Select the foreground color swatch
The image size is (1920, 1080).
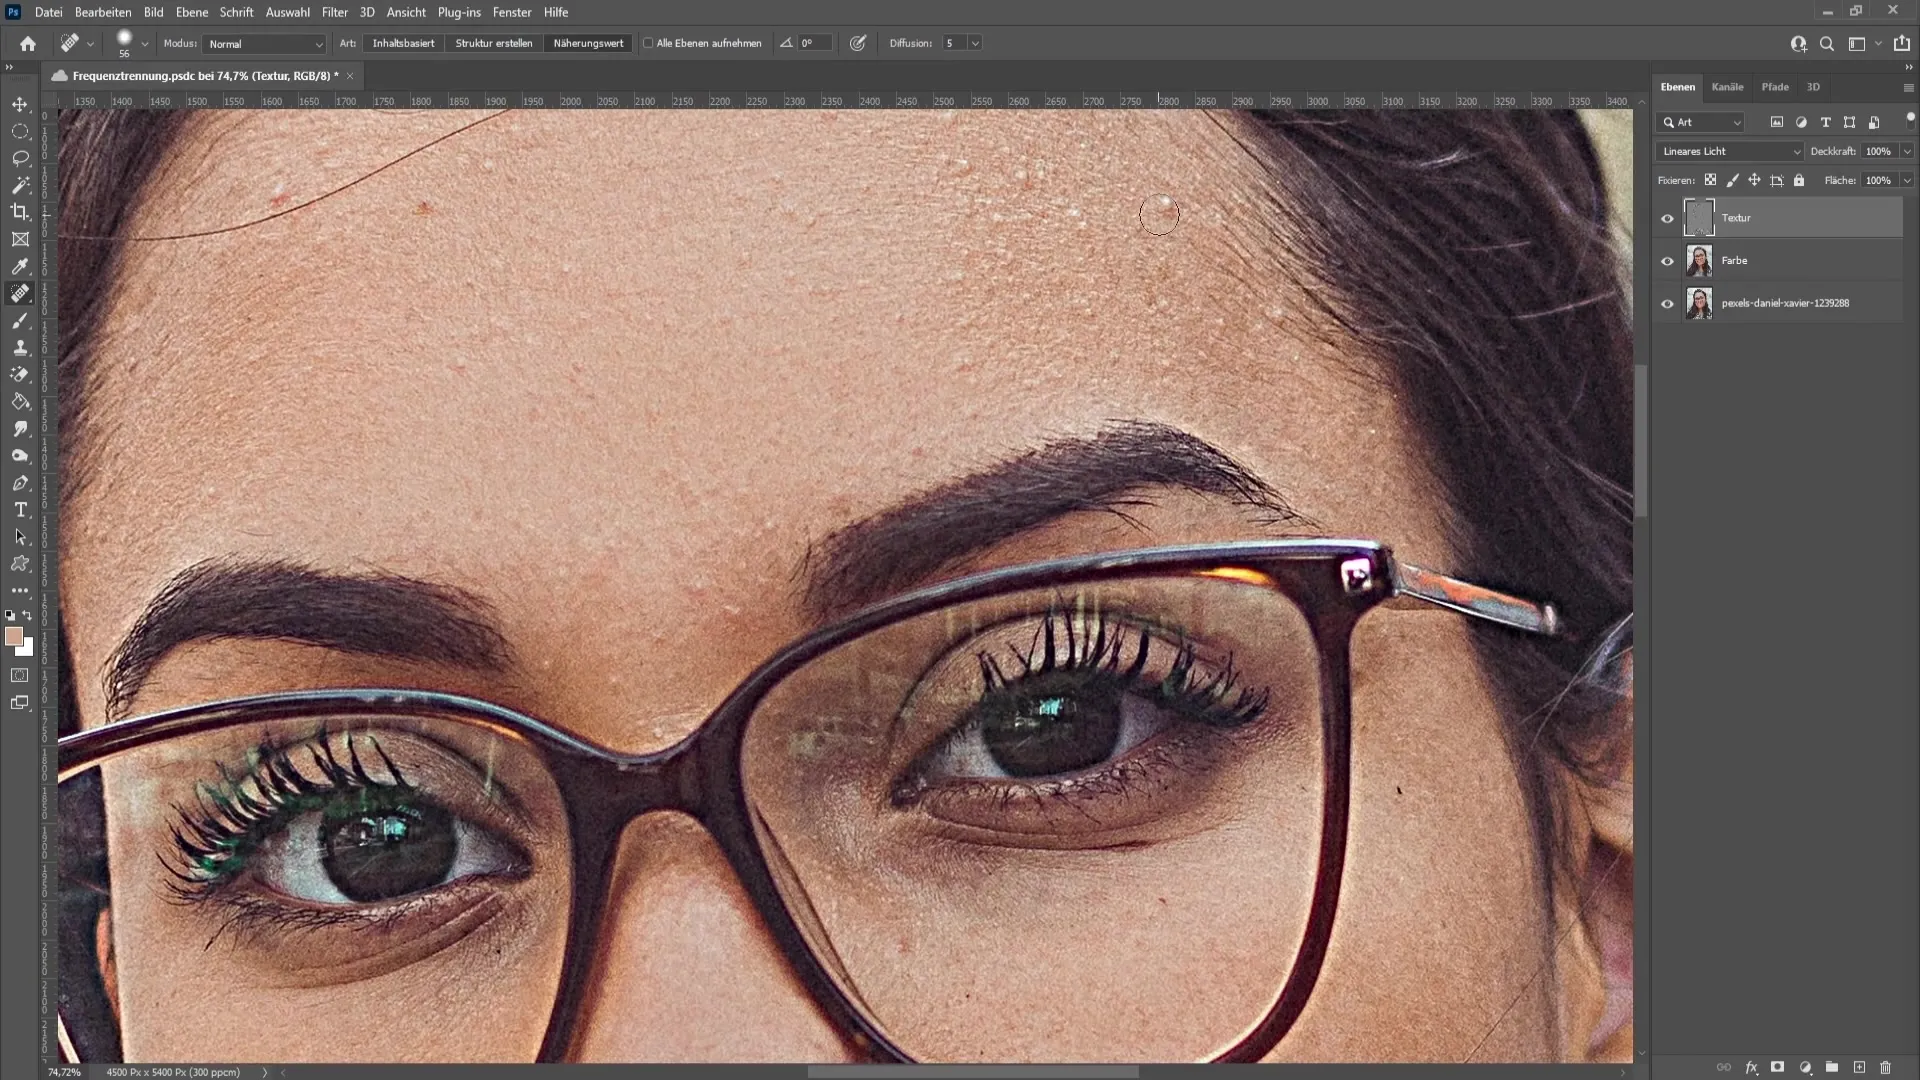point(15,638)
